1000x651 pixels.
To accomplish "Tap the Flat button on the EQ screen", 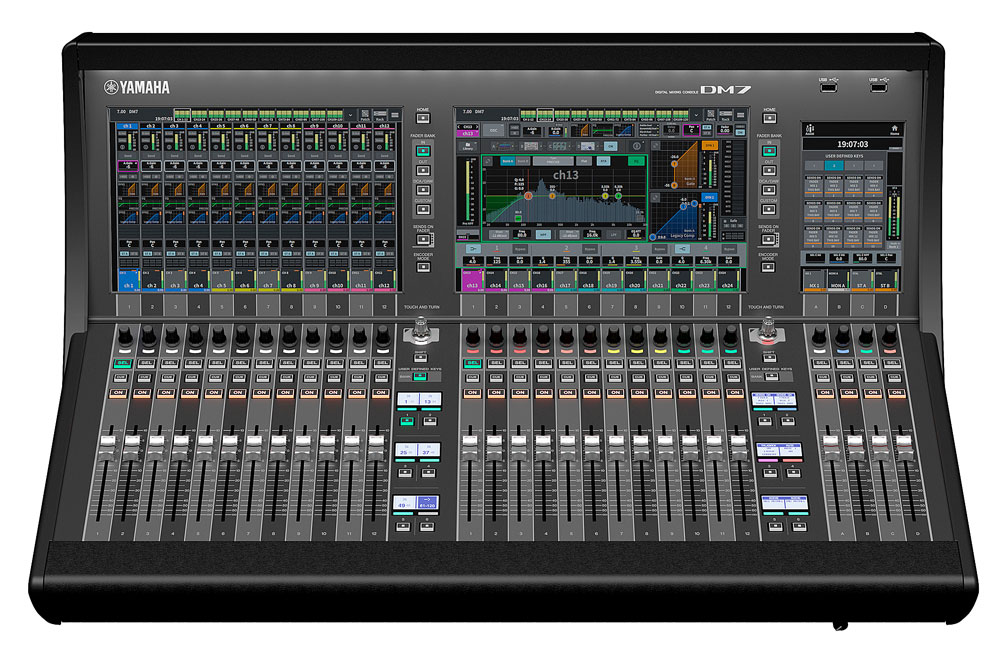I will click(x=584, y=161).
